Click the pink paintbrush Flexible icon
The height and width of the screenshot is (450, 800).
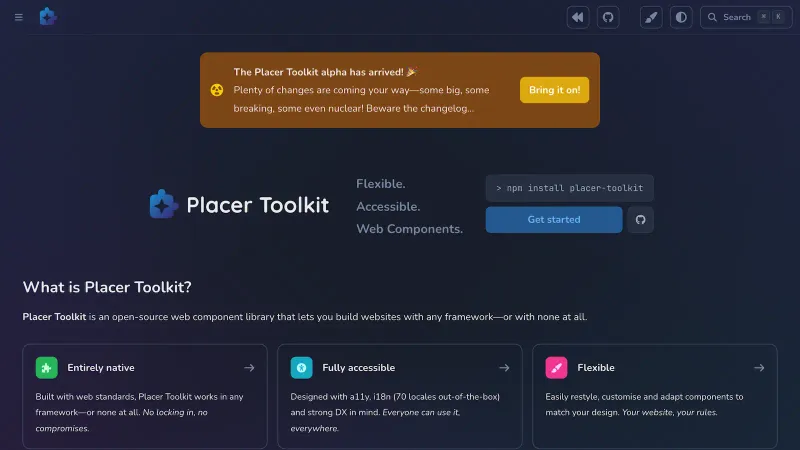tap(557, 368)
